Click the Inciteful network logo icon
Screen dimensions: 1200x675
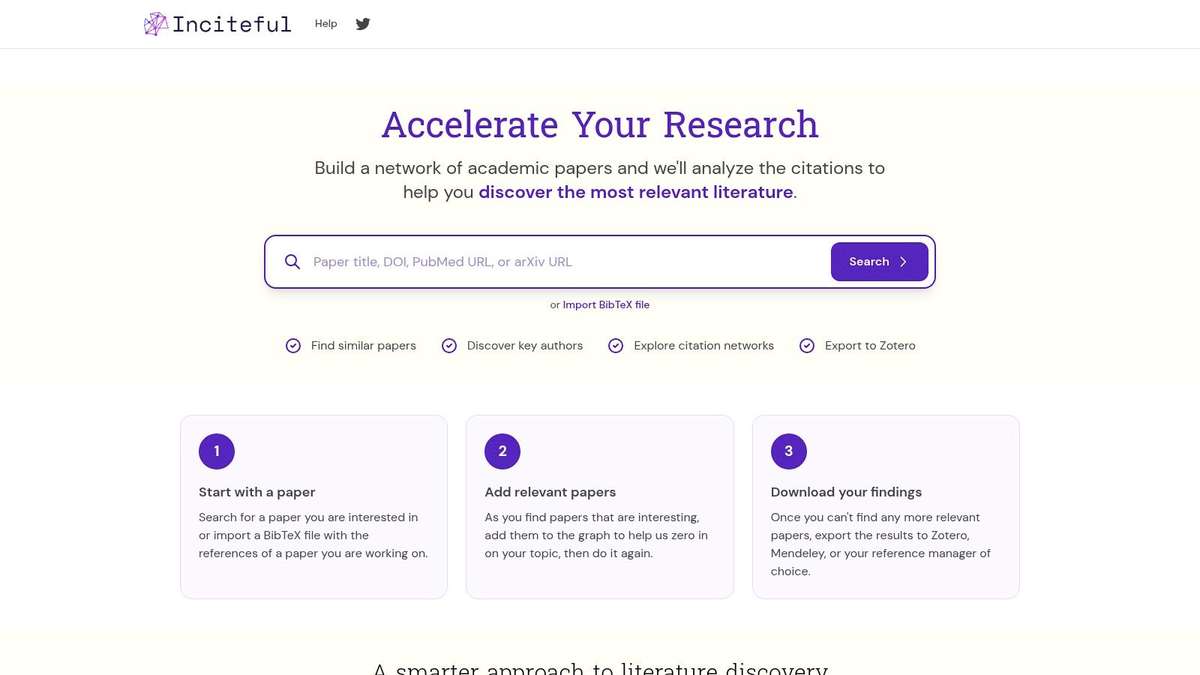click(x=156, y=24)
